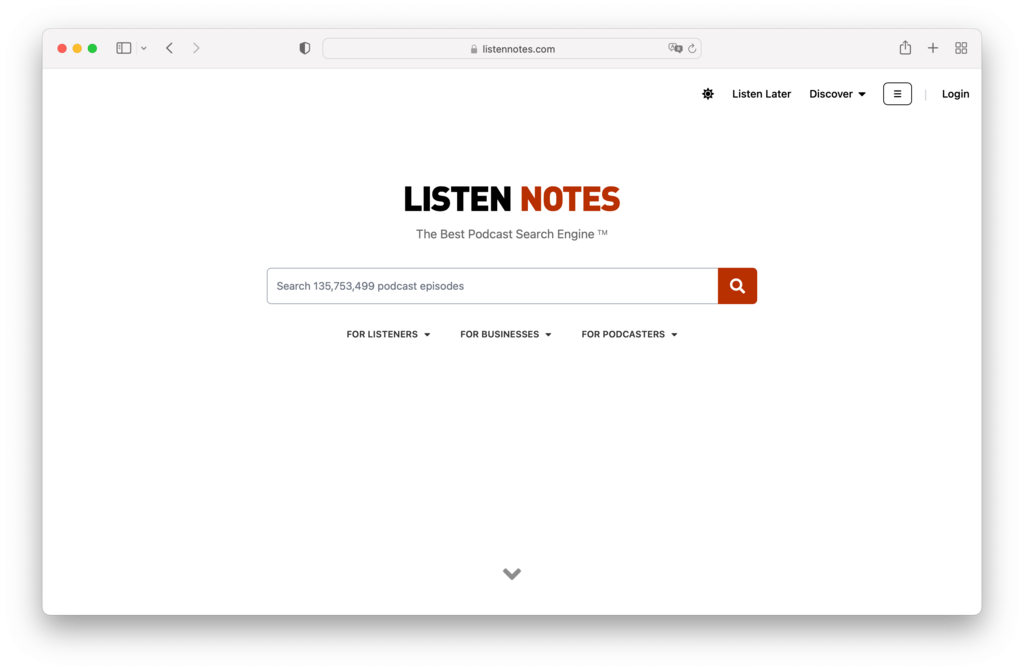The height and width of the screenshot is (671, 1024).
Task: Show the tab overview grid
Action: pos(961,48)
